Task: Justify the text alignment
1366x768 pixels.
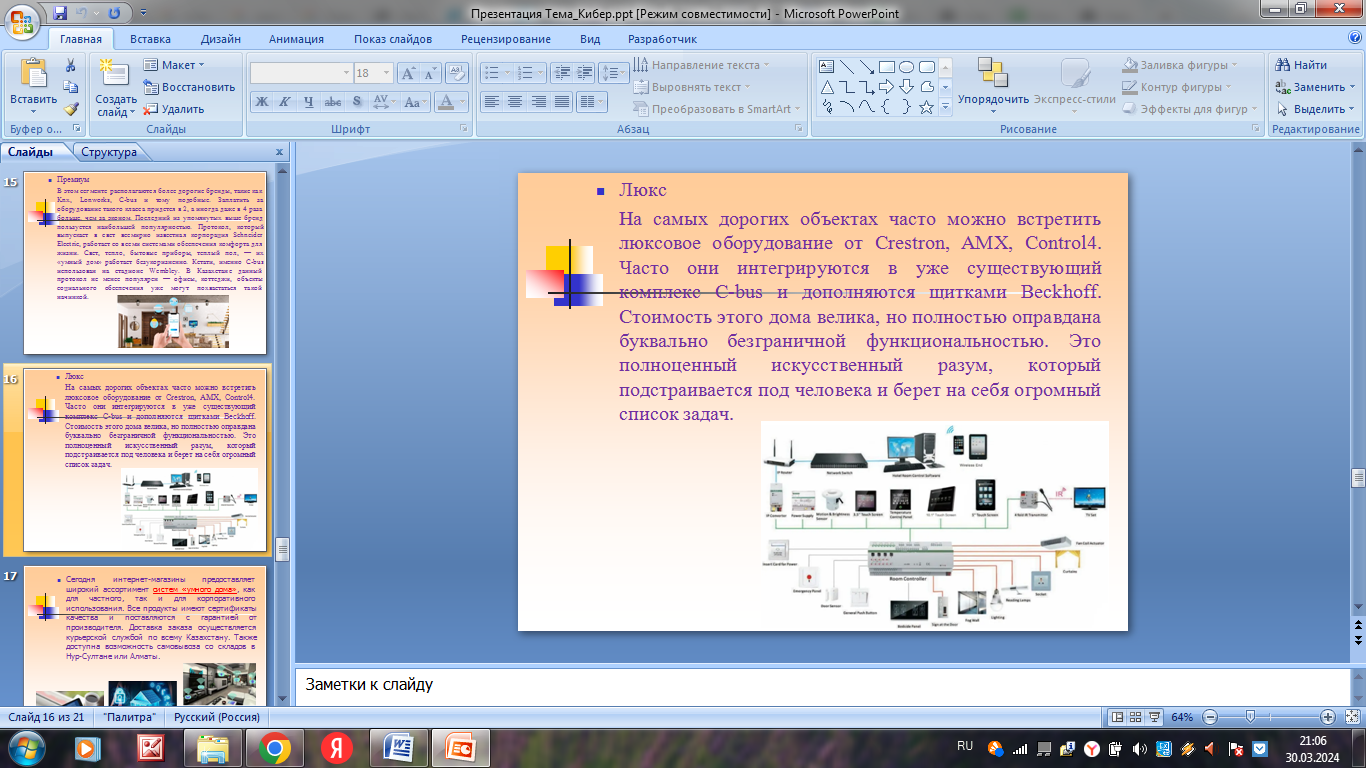Action: pyautogui.click(x=561, y=101)
